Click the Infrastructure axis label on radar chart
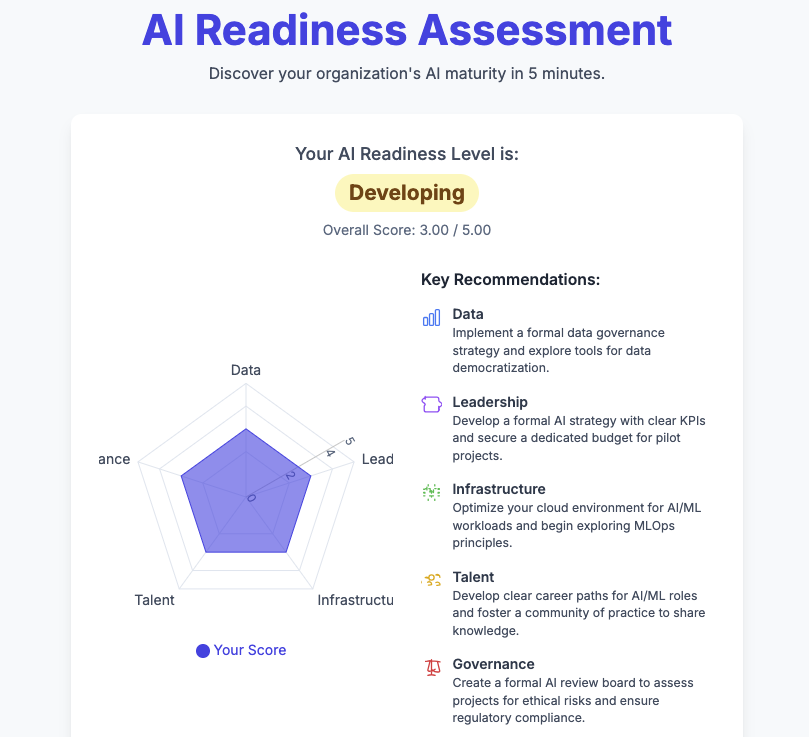809x737 pixels. click(x=355, y=600)
